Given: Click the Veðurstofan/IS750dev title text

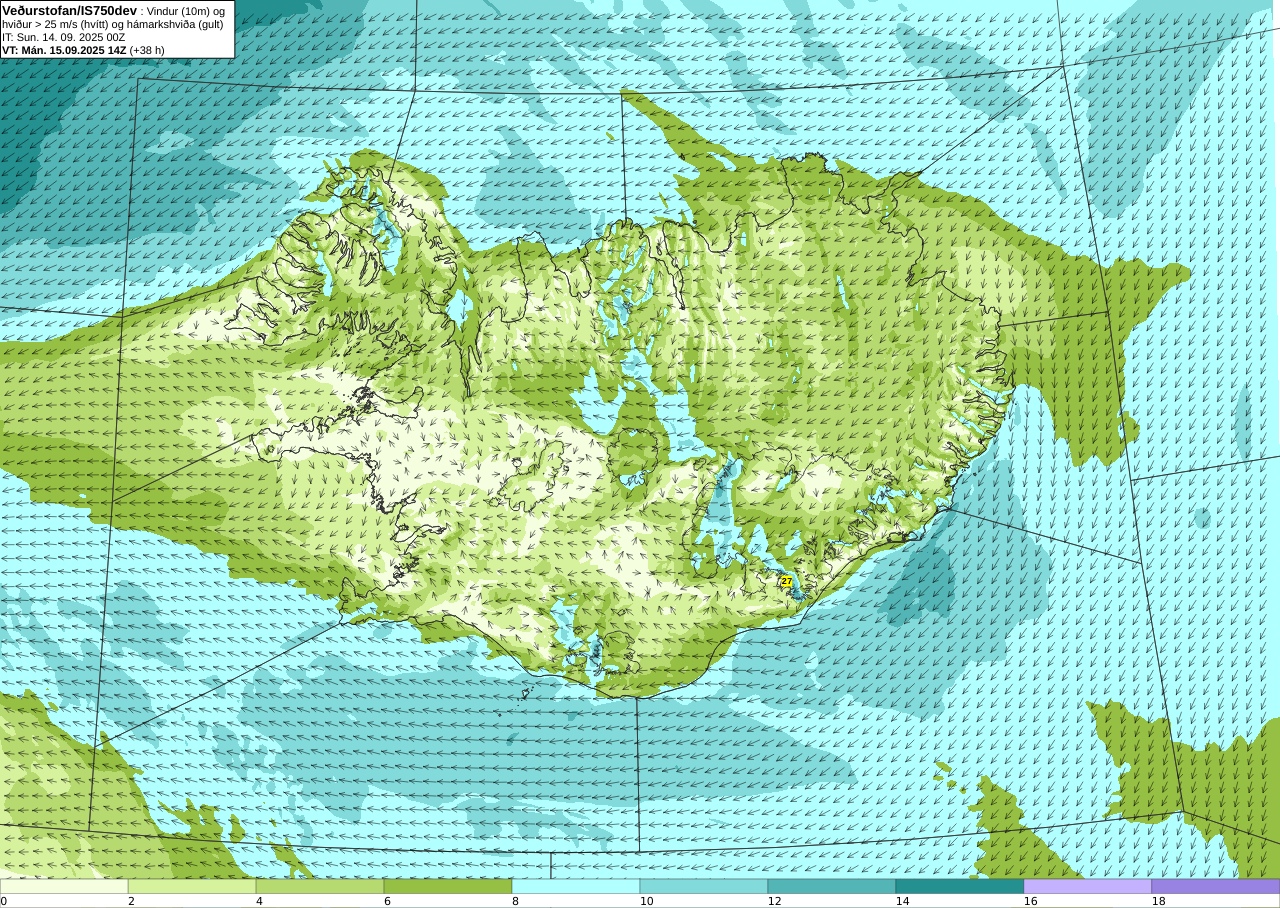Looking at the screenshot, I should tap(70, 10).
